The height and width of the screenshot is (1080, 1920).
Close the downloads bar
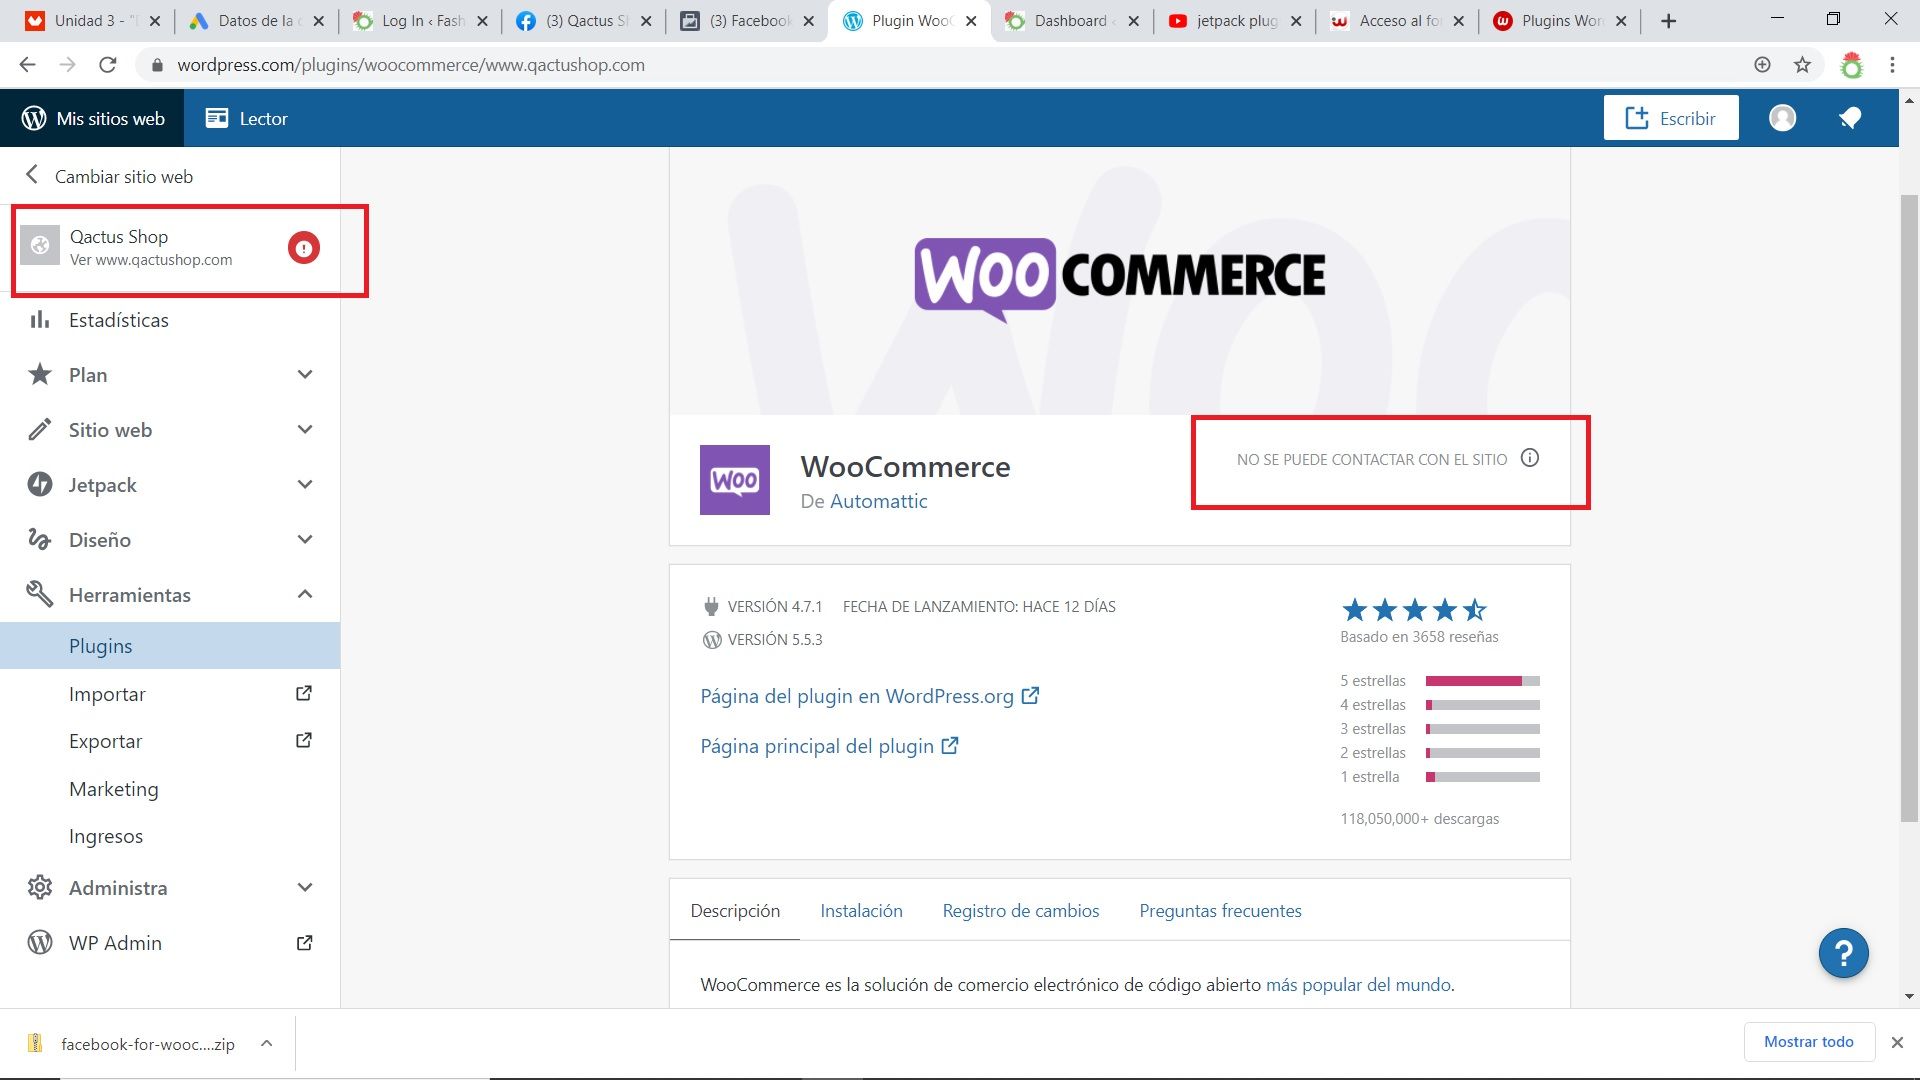pyautogui.click(x=1897, y=1042)
